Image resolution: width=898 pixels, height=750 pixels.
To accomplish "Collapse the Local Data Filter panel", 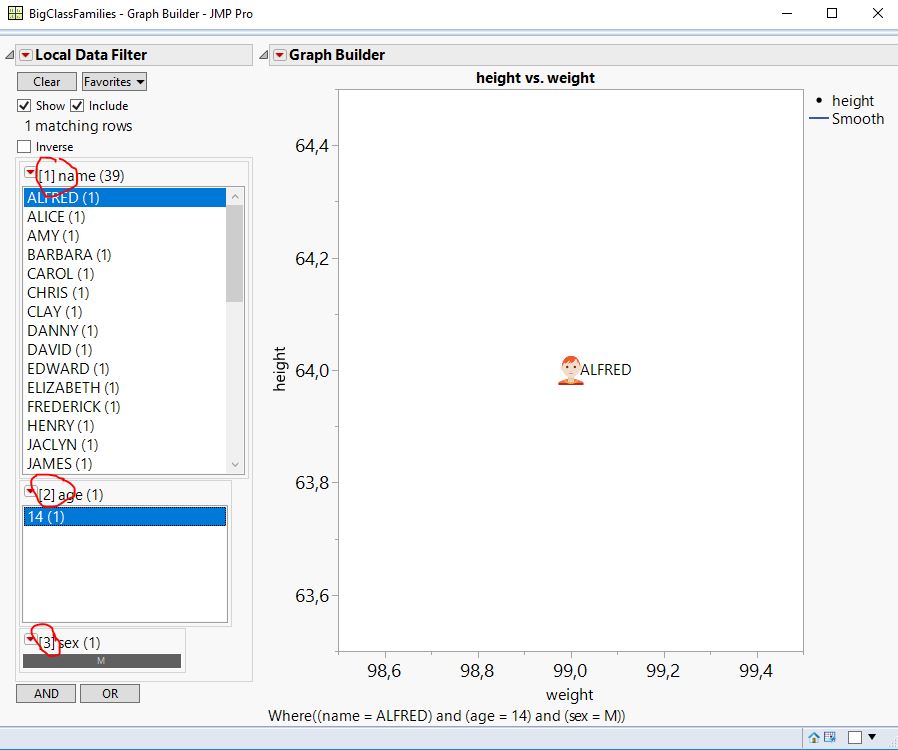I will 8,55.
